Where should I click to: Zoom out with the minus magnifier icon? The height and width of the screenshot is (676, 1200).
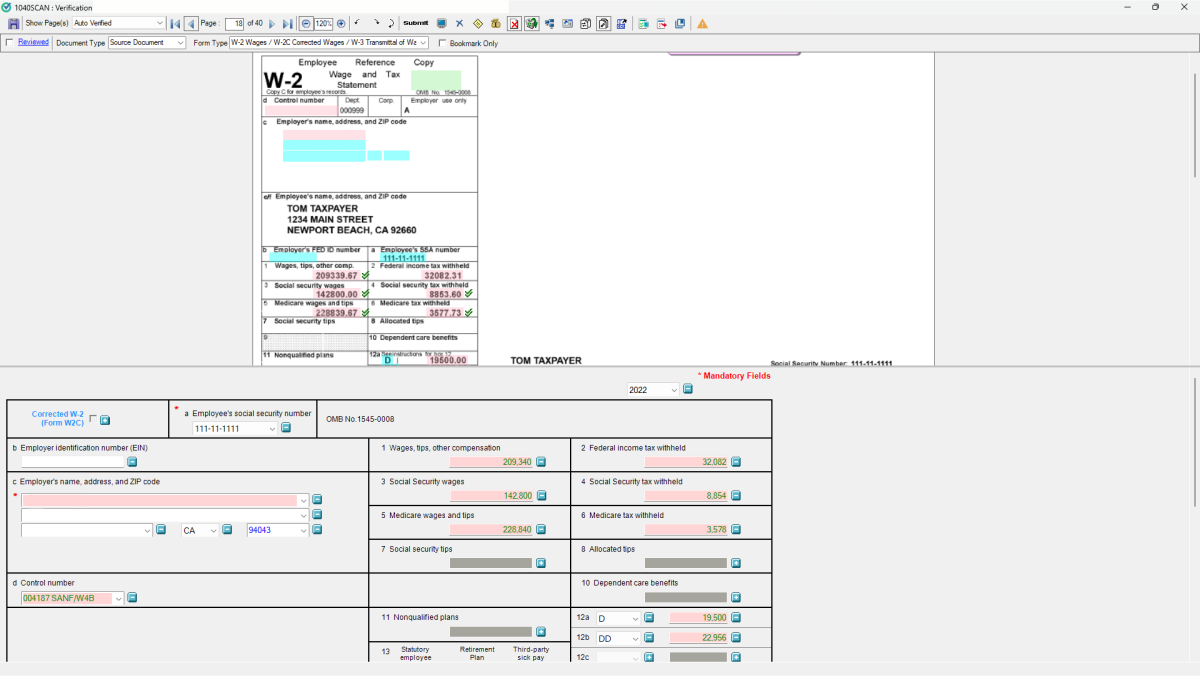pos(305,23)
